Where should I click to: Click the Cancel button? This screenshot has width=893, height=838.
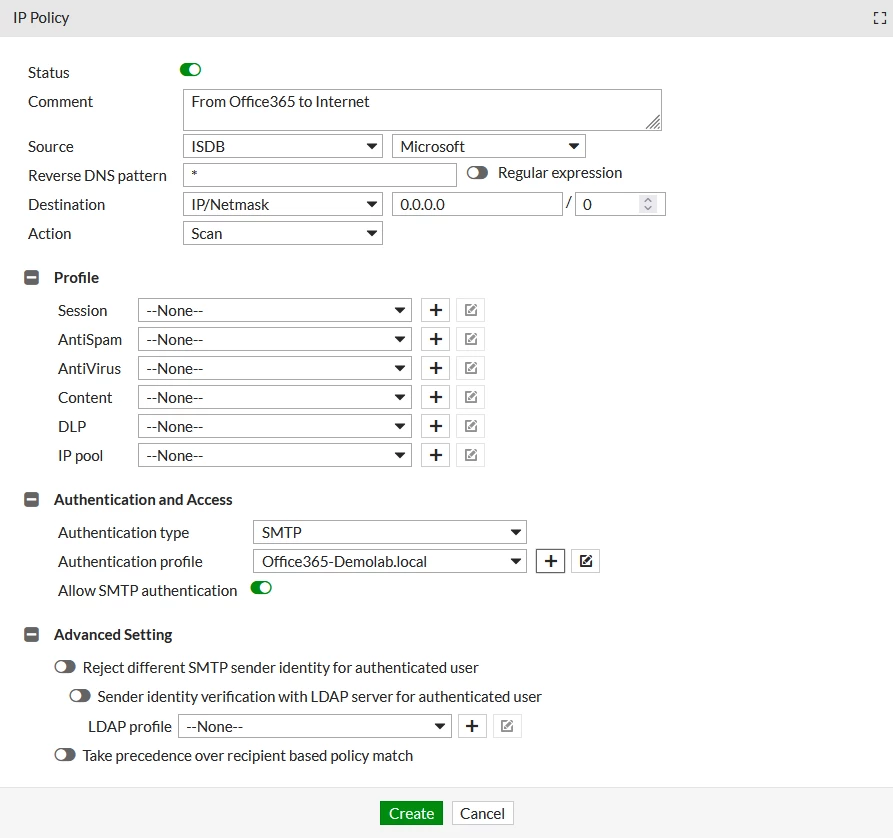(x=482, y=814)
